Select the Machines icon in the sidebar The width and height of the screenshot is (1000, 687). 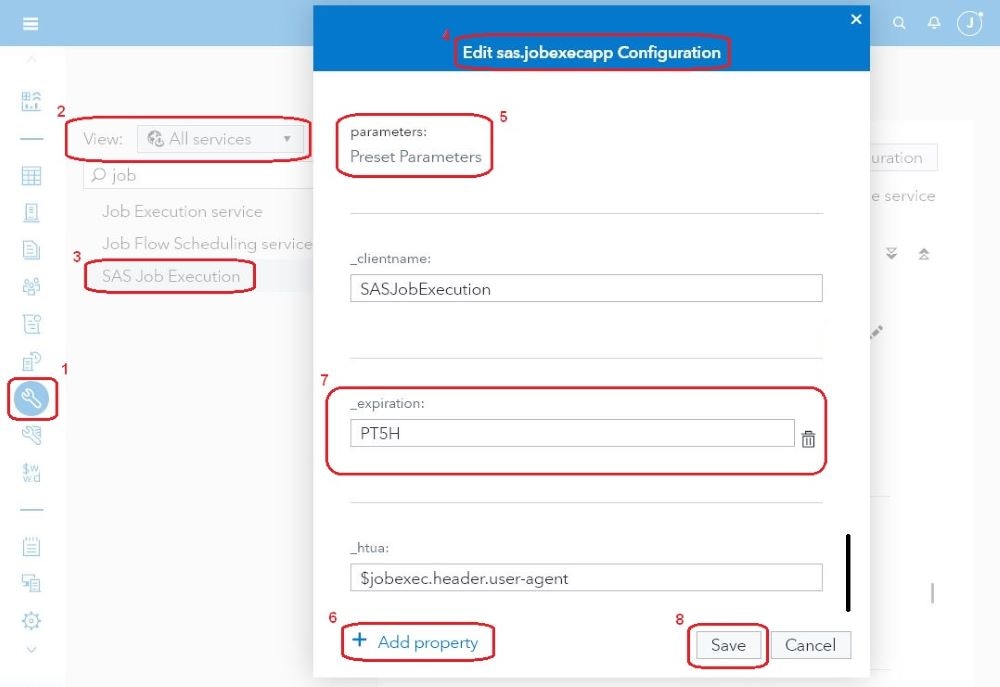tap(31, 212)
